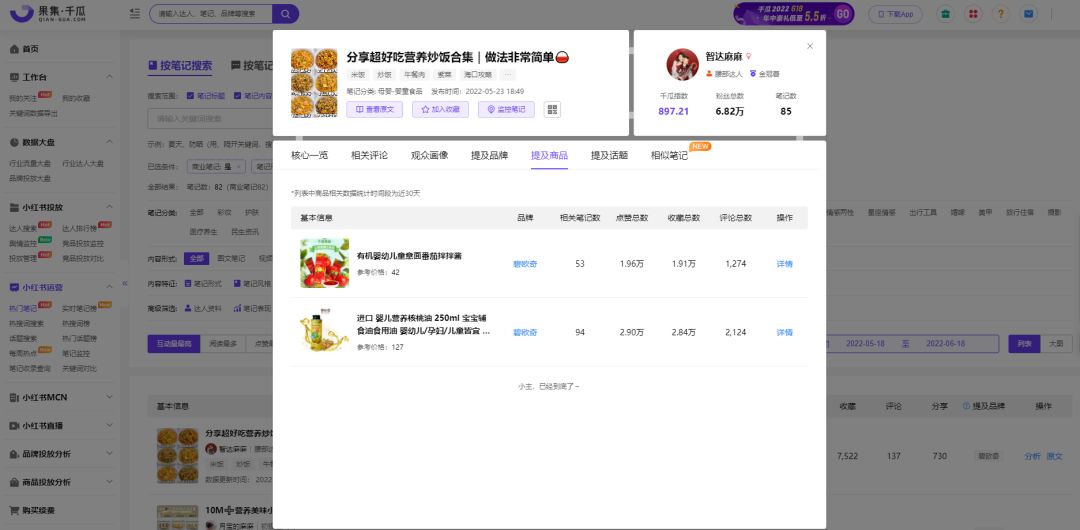Click the 阅读最多 sort button
Viewport: 1080px width, 530px height.
(223, 343)
